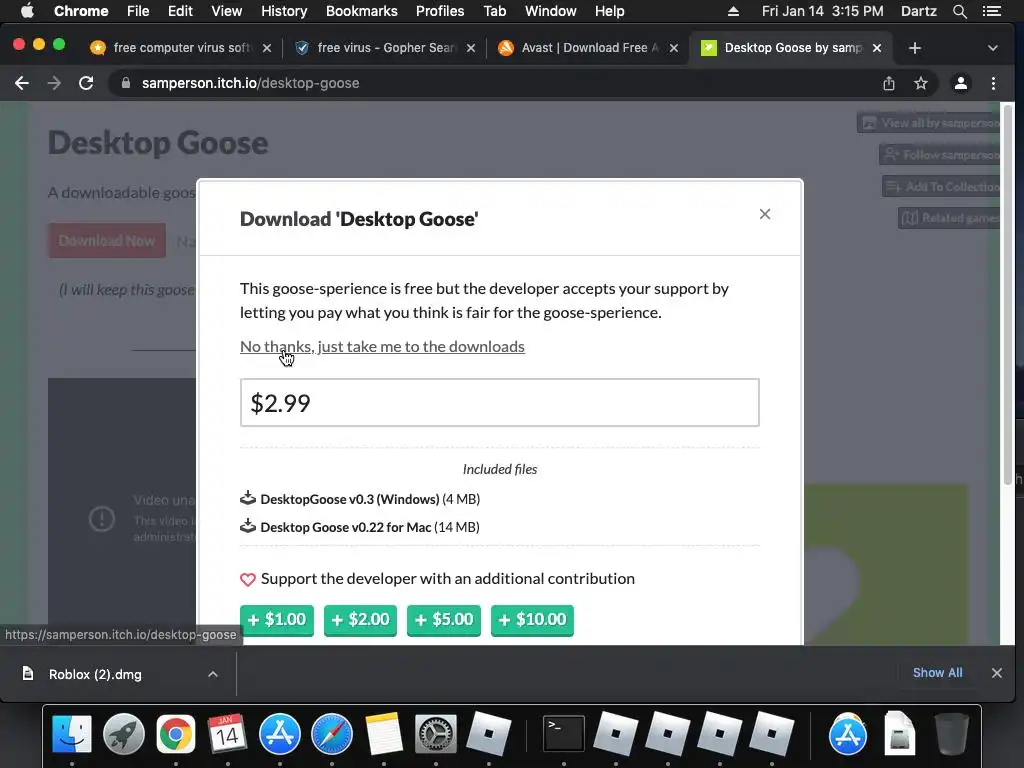The height and width of the screenshot is (768, 1024).
Task: Click DesktopGoose v0.3 (Windows) file entry
Action: [x=360, y=499]
